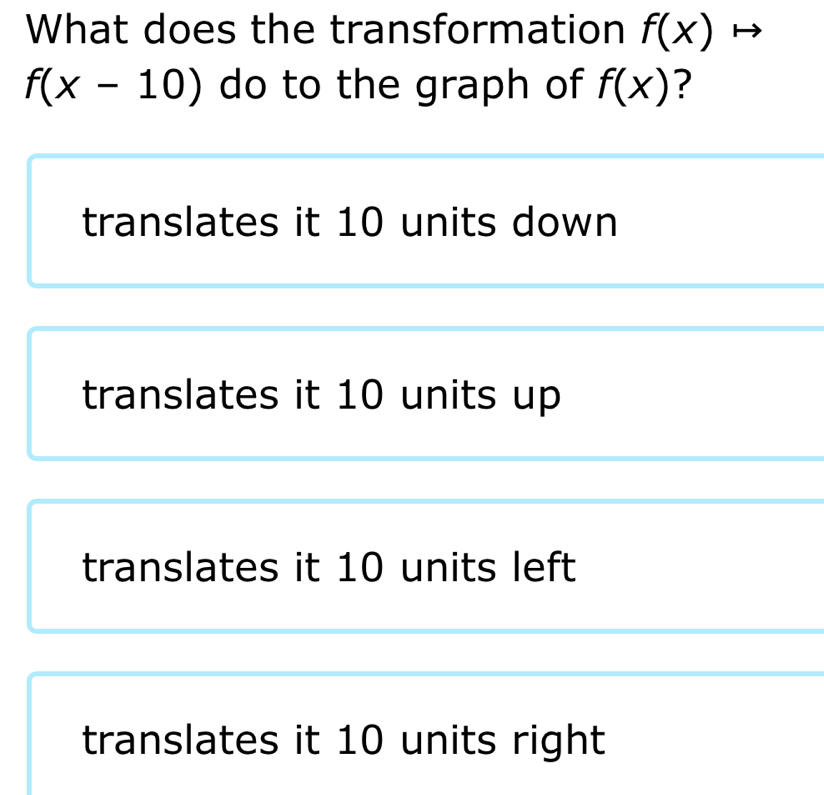Select the first answer choice box
Image resolution: width=824 pixels, height=795 pixels.
click(426, 221)
